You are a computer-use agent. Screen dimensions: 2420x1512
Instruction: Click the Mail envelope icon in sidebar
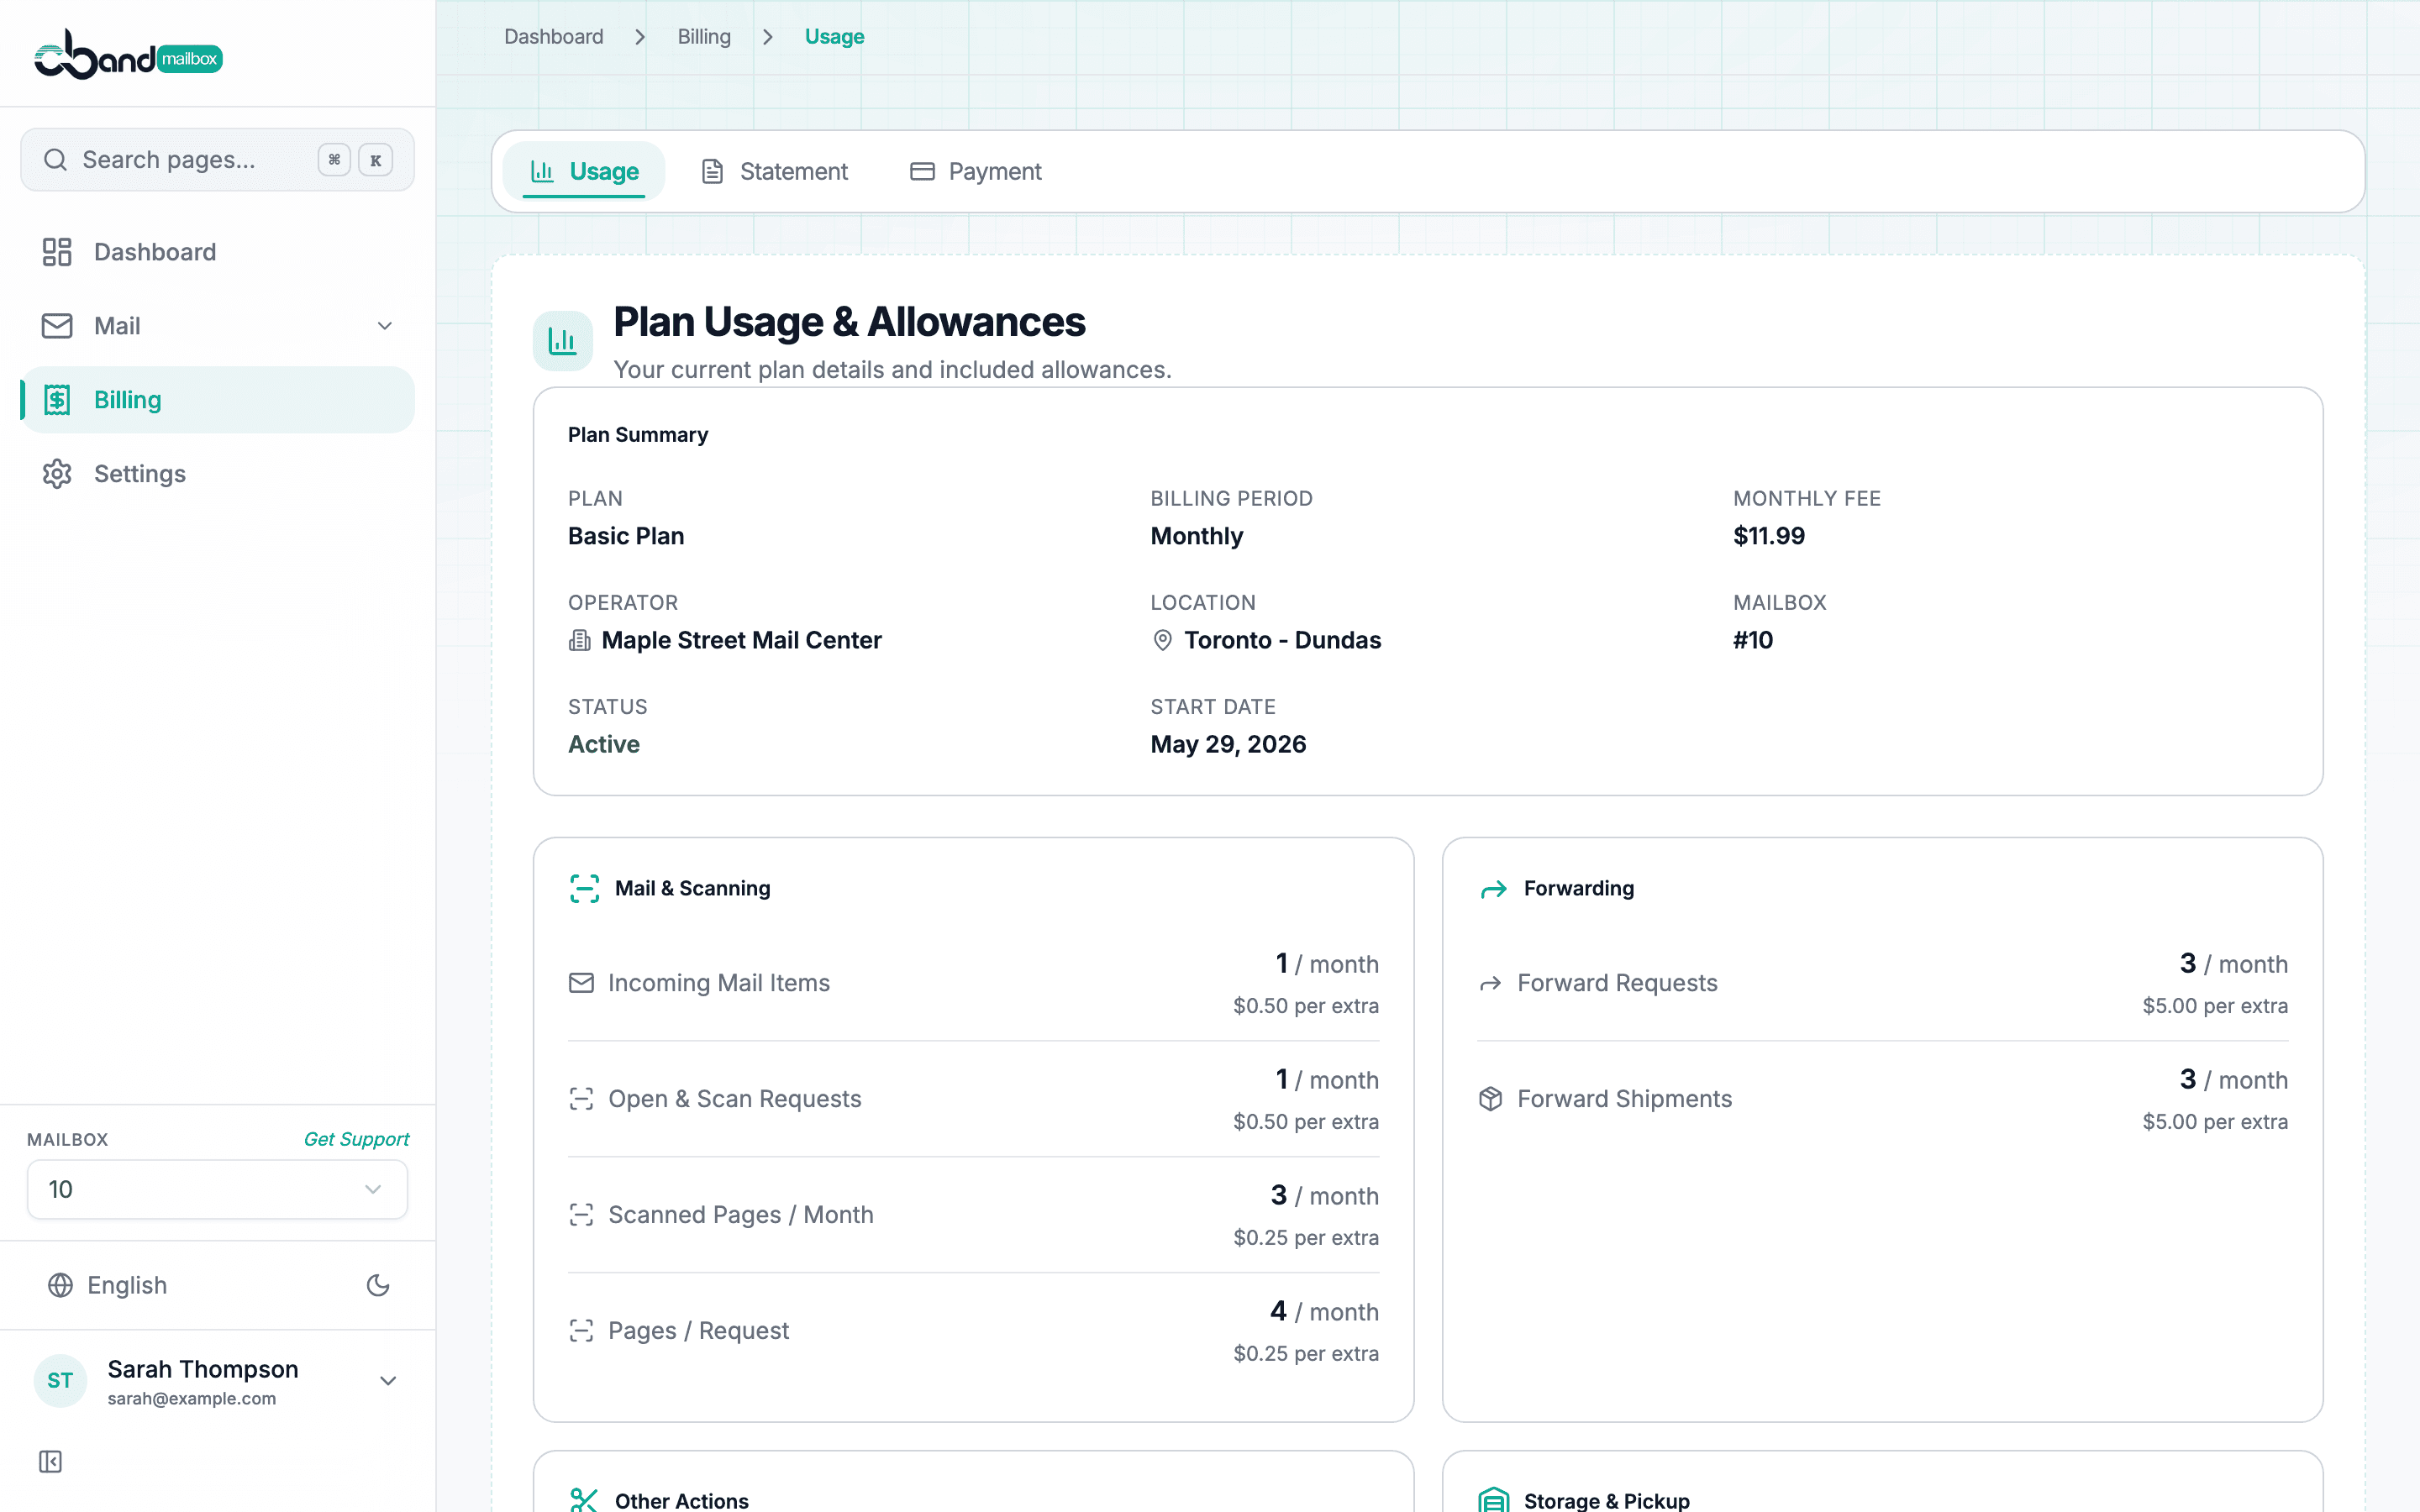click(57, 326)
